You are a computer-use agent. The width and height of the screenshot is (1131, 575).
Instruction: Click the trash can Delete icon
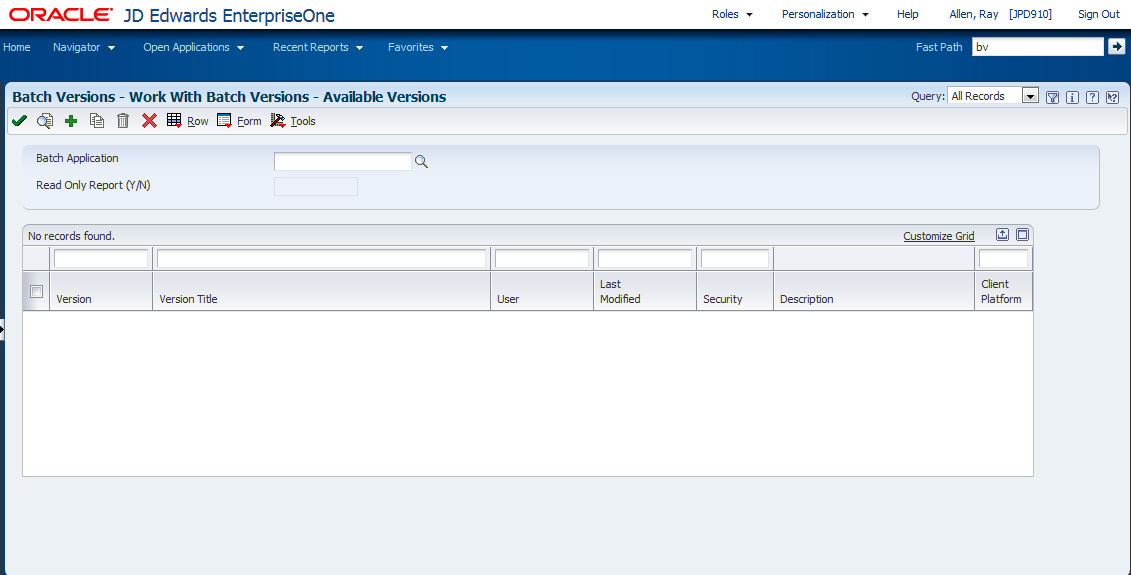tap(123, 120)
